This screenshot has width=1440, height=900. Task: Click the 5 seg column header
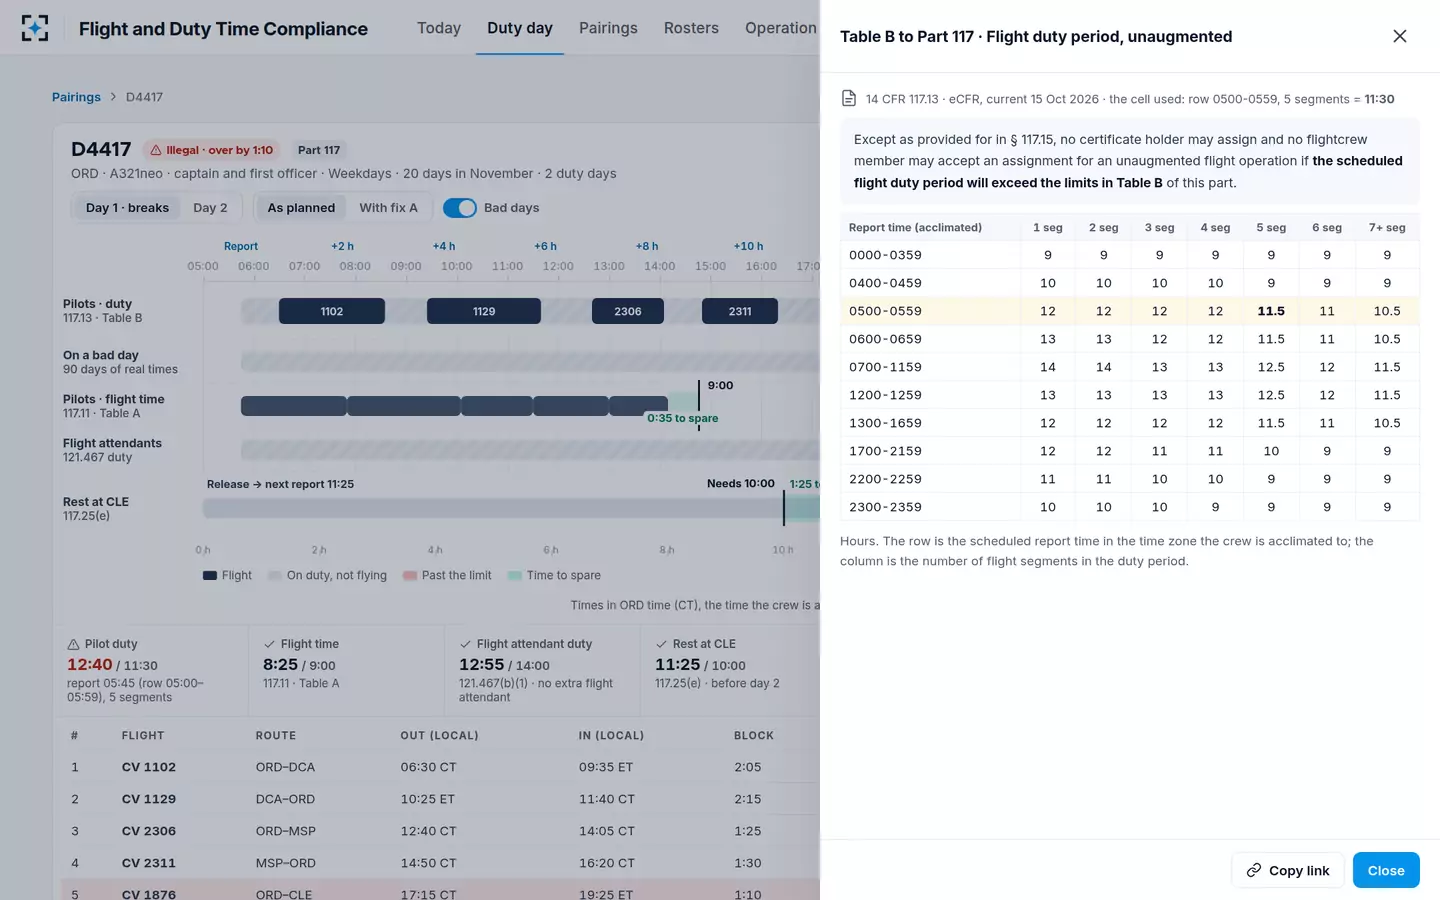(1271, 228)
